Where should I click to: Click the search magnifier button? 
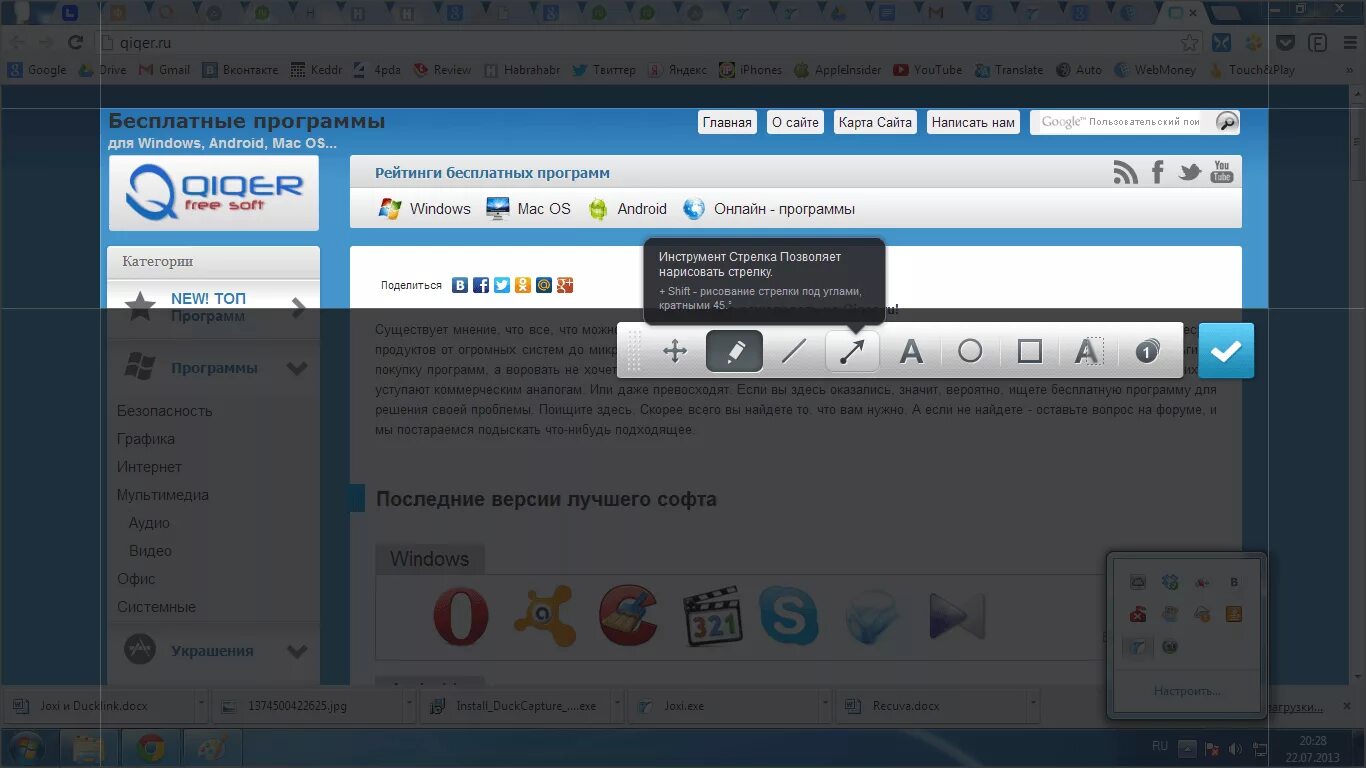click(1227, 122)
